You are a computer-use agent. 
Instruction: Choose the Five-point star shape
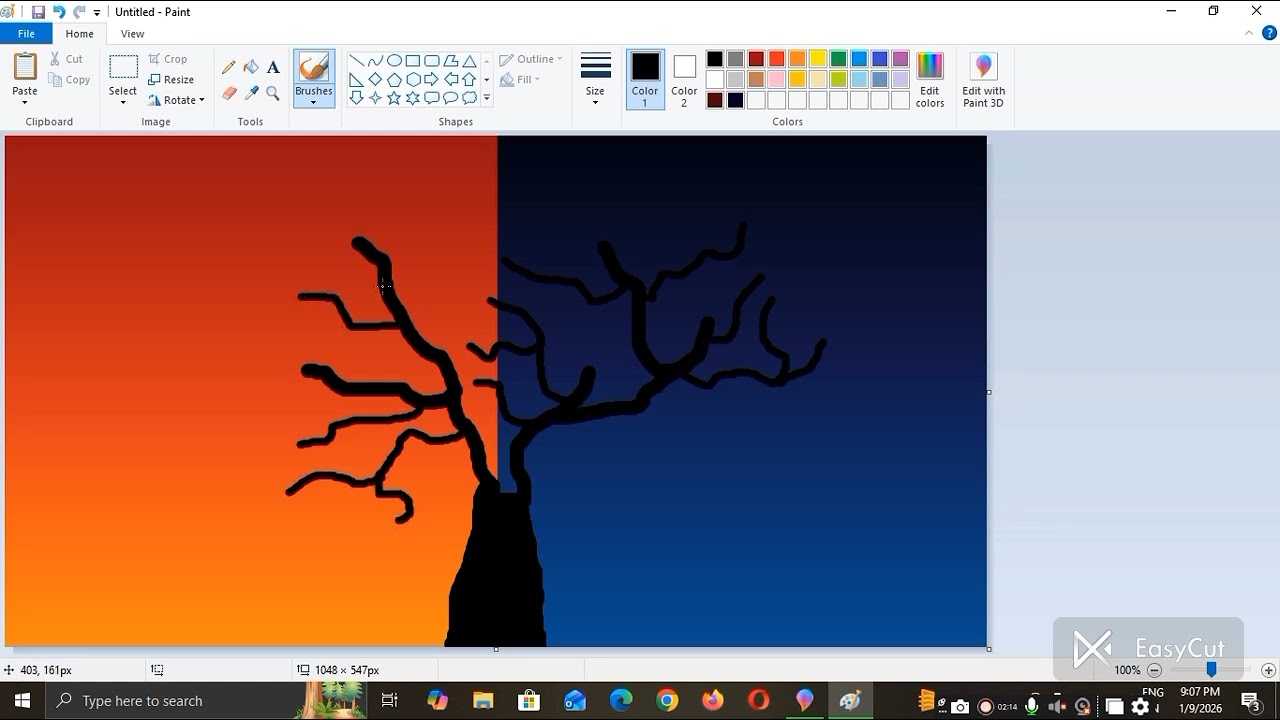pyautogui.click(x=394, y=98)
